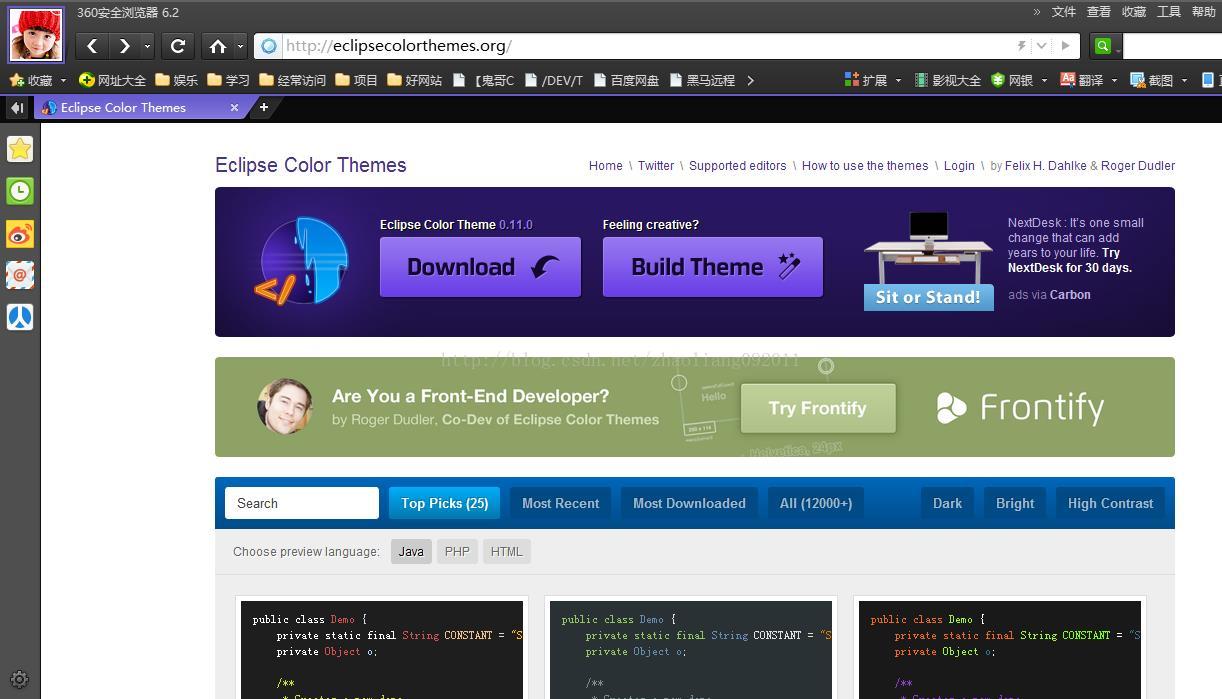Viewport: 1222px width, 699px height.
Task: Open the sidebar Renren icon
Action: click(20, 317)
